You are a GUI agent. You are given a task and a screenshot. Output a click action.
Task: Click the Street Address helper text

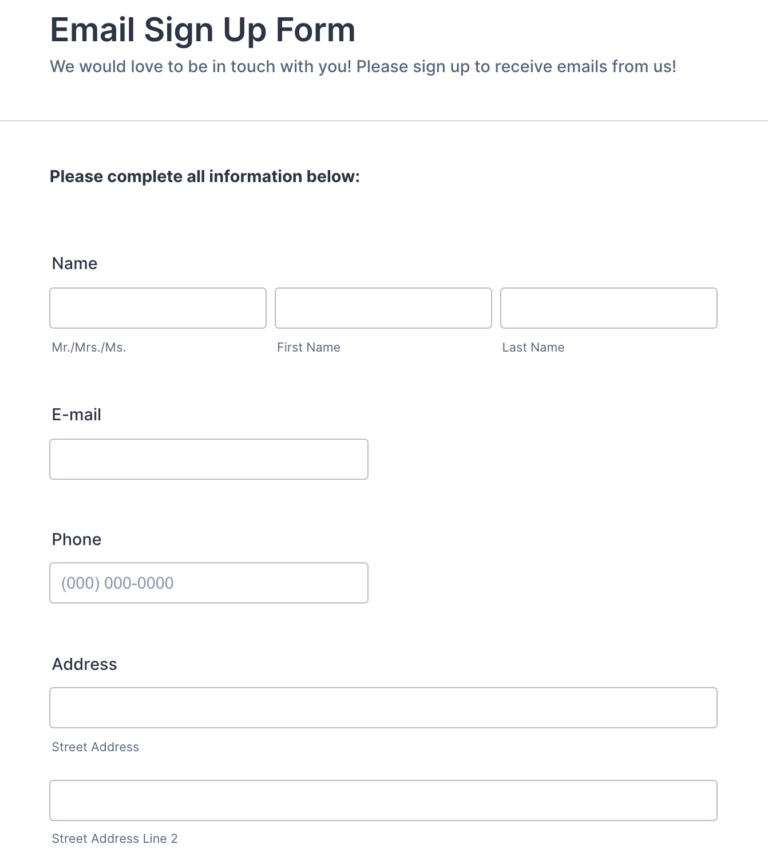[95, 746]
